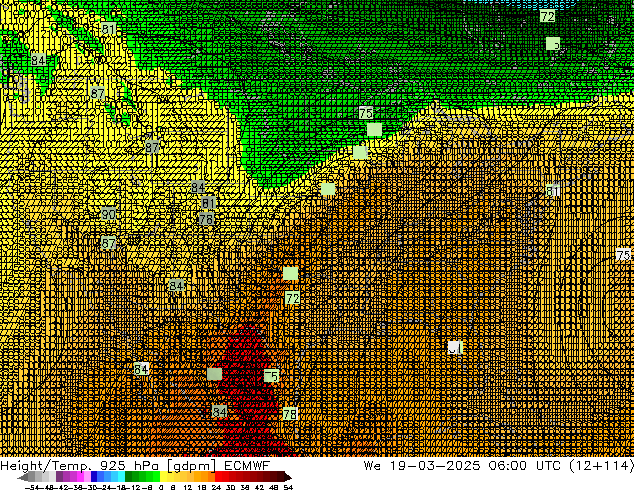Click the '(12+114)' forecast offset text
The image size is (634, 490).
point(601,466)
